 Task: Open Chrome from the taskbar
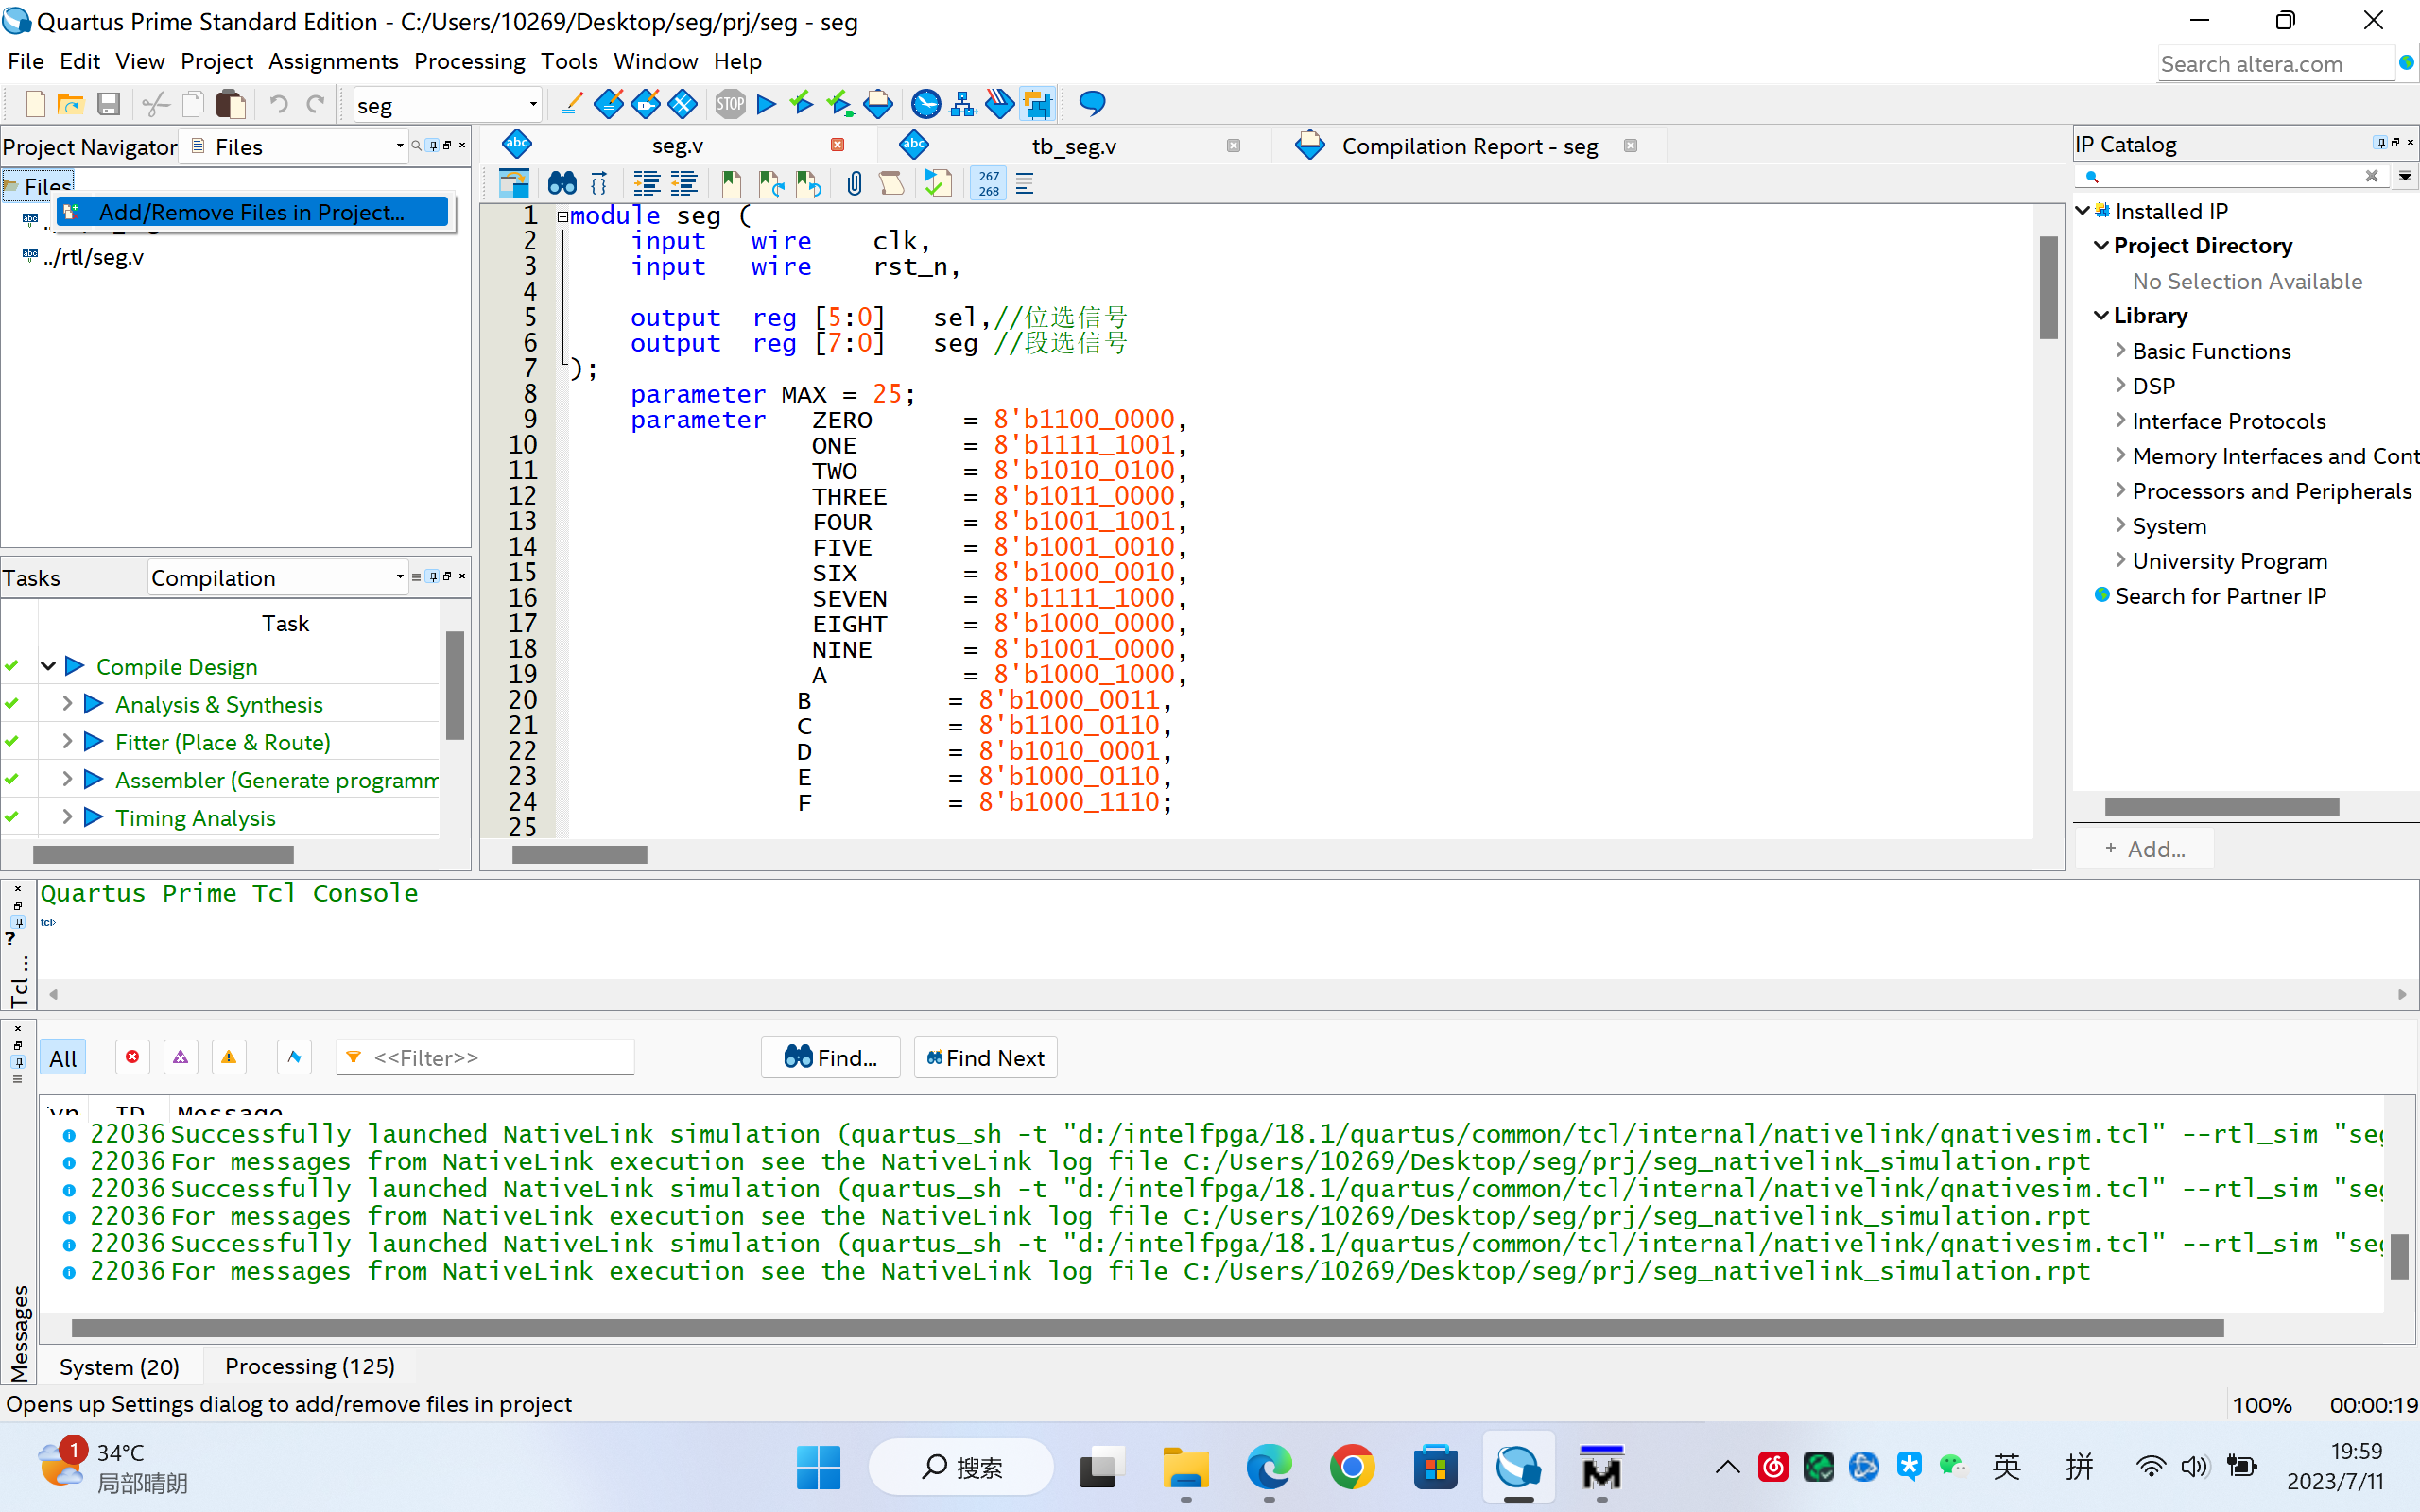(x=1352, y=1467)
